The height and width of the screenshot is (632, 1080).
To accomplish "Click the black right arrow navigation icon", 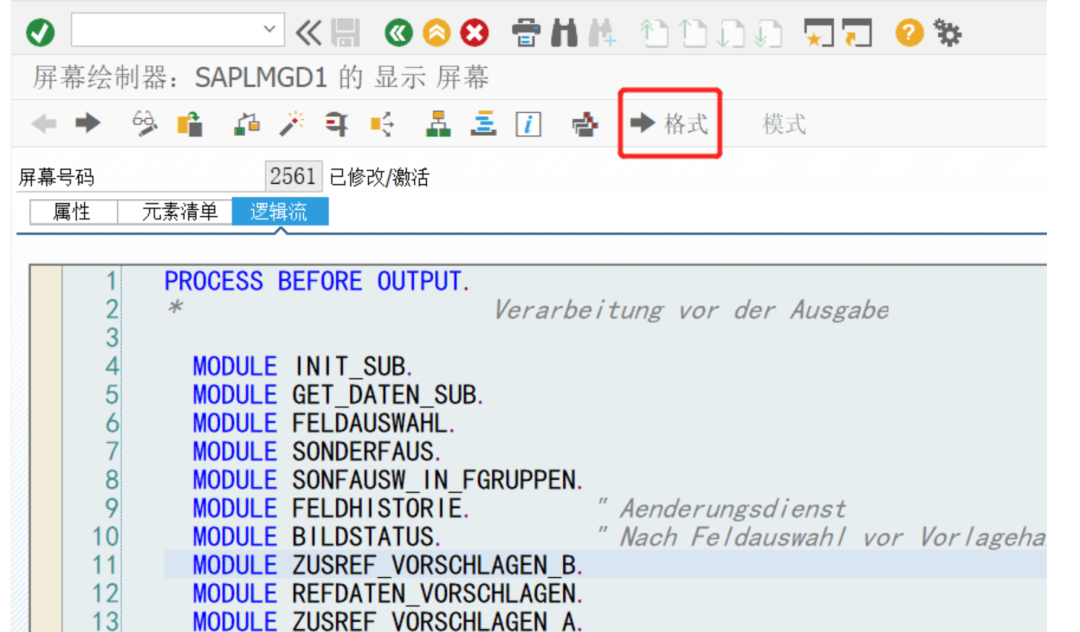I will pyautogui.click(x=87, y=123).
